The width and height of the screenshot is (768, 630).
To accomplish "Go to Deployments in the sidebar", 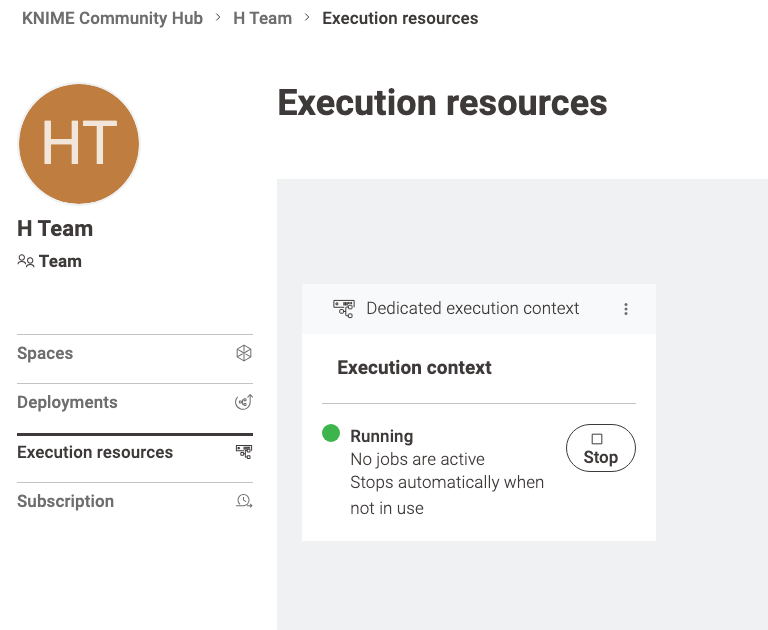I will (135, 402).
